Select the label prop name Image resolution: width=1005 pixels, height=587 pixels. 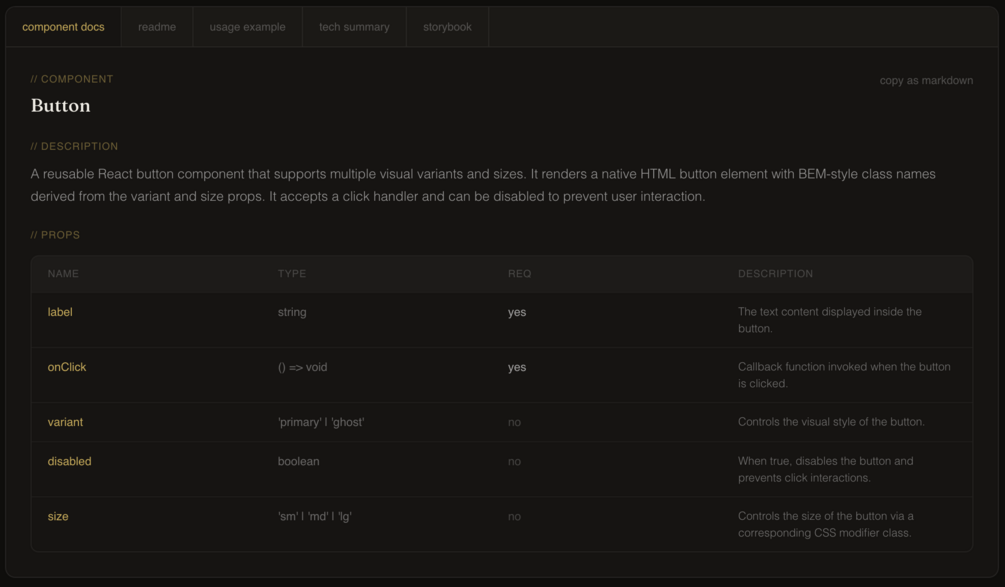60,312
